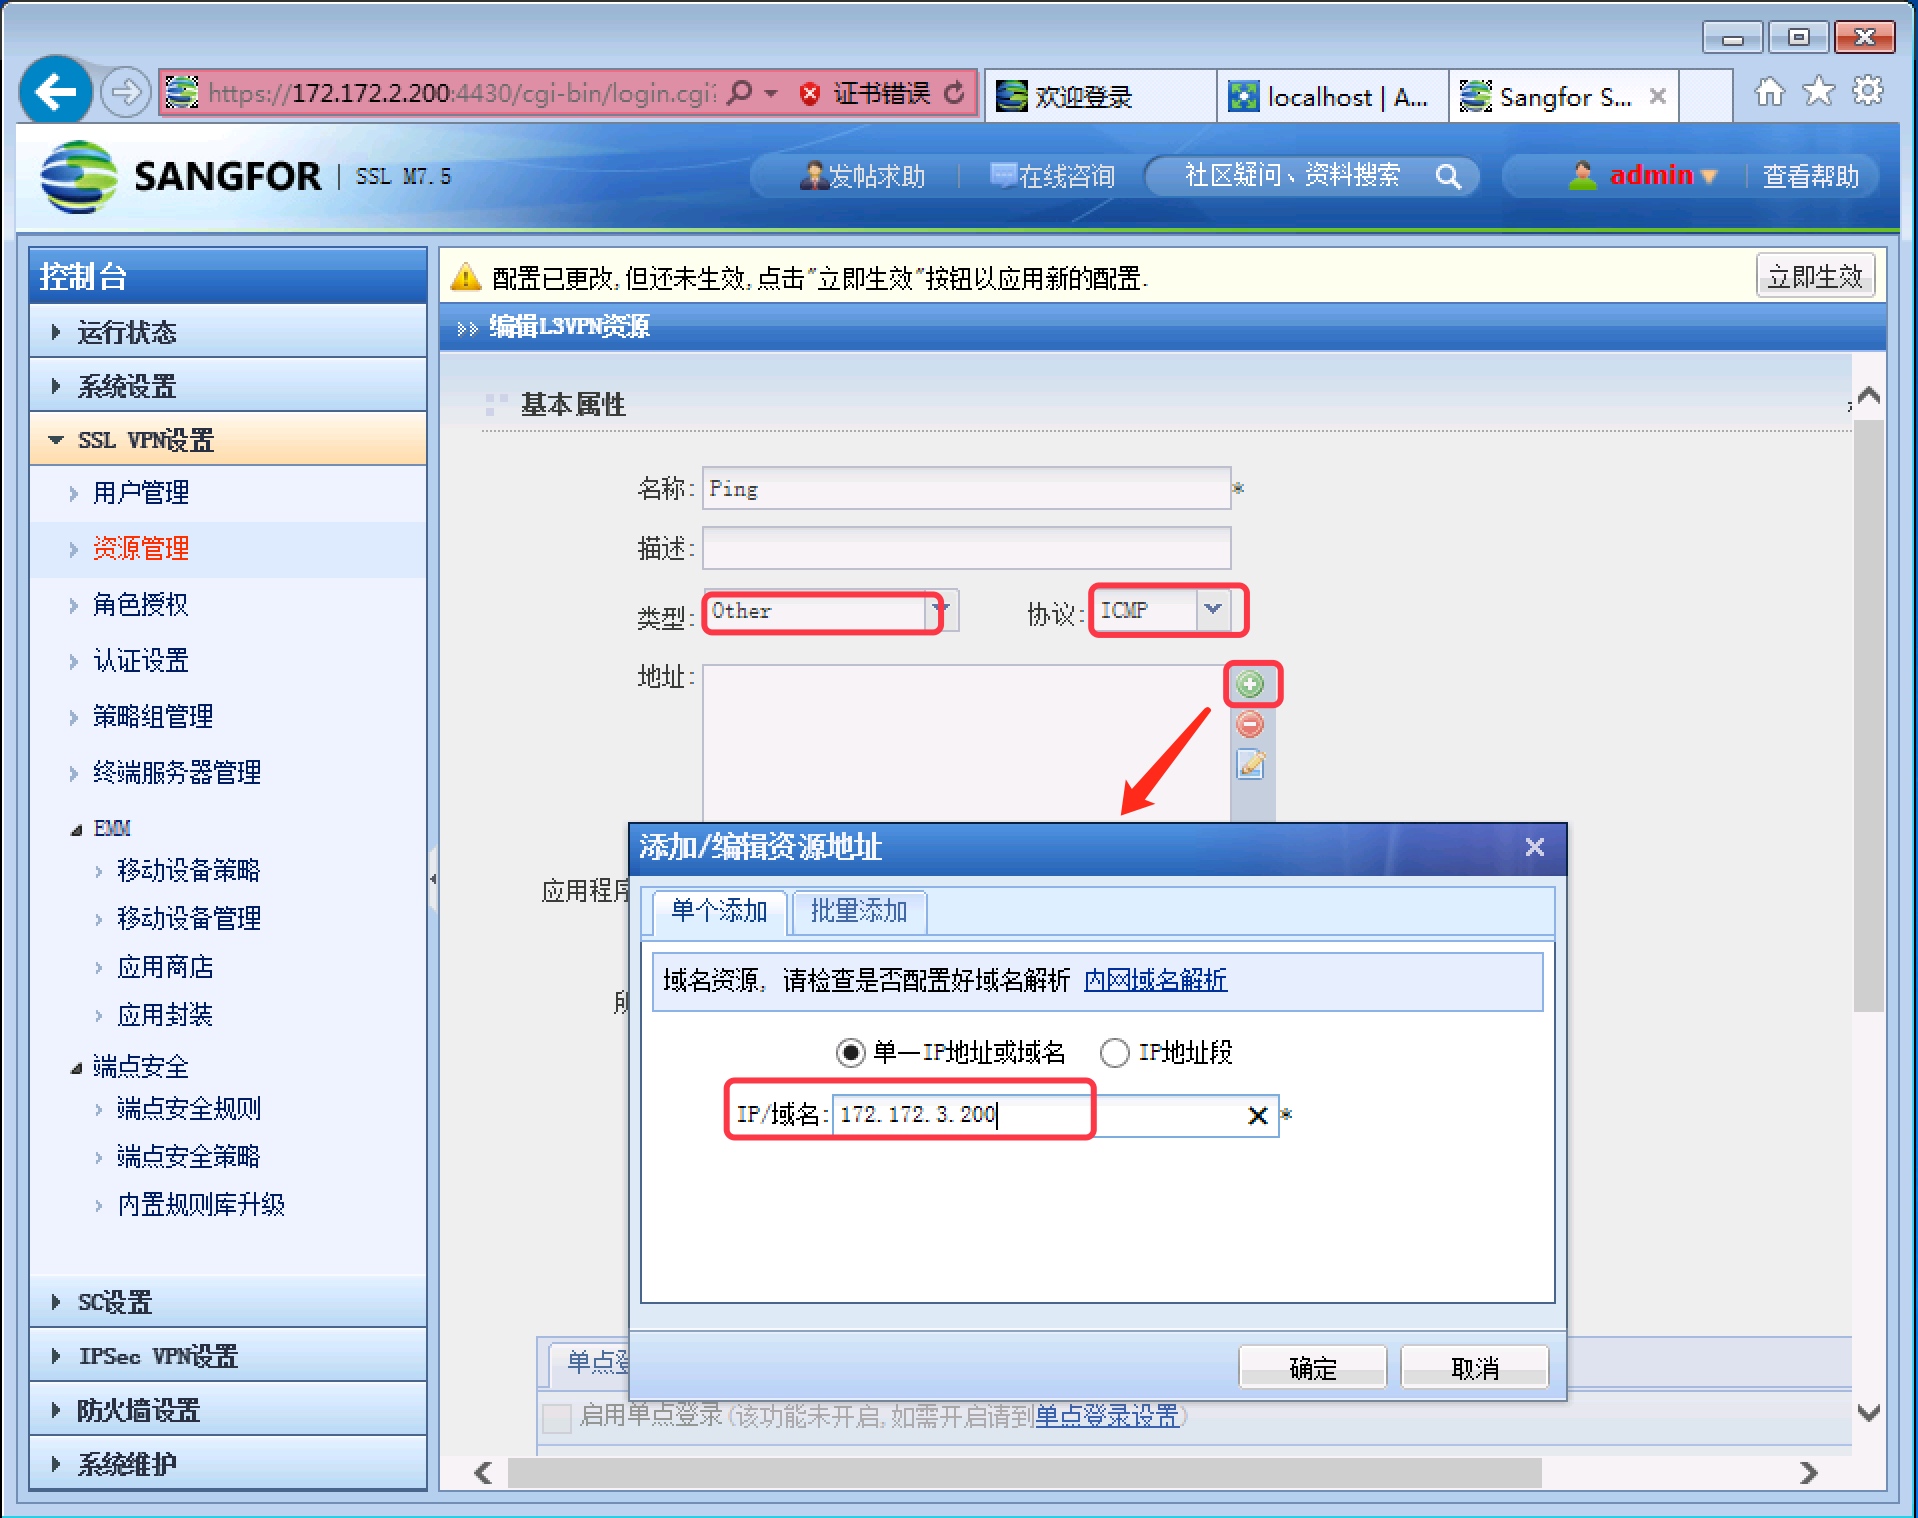Screen dimensions: 1918x1518
Task: Click the certificate error shield icon
Action: (x=811, y=94)
